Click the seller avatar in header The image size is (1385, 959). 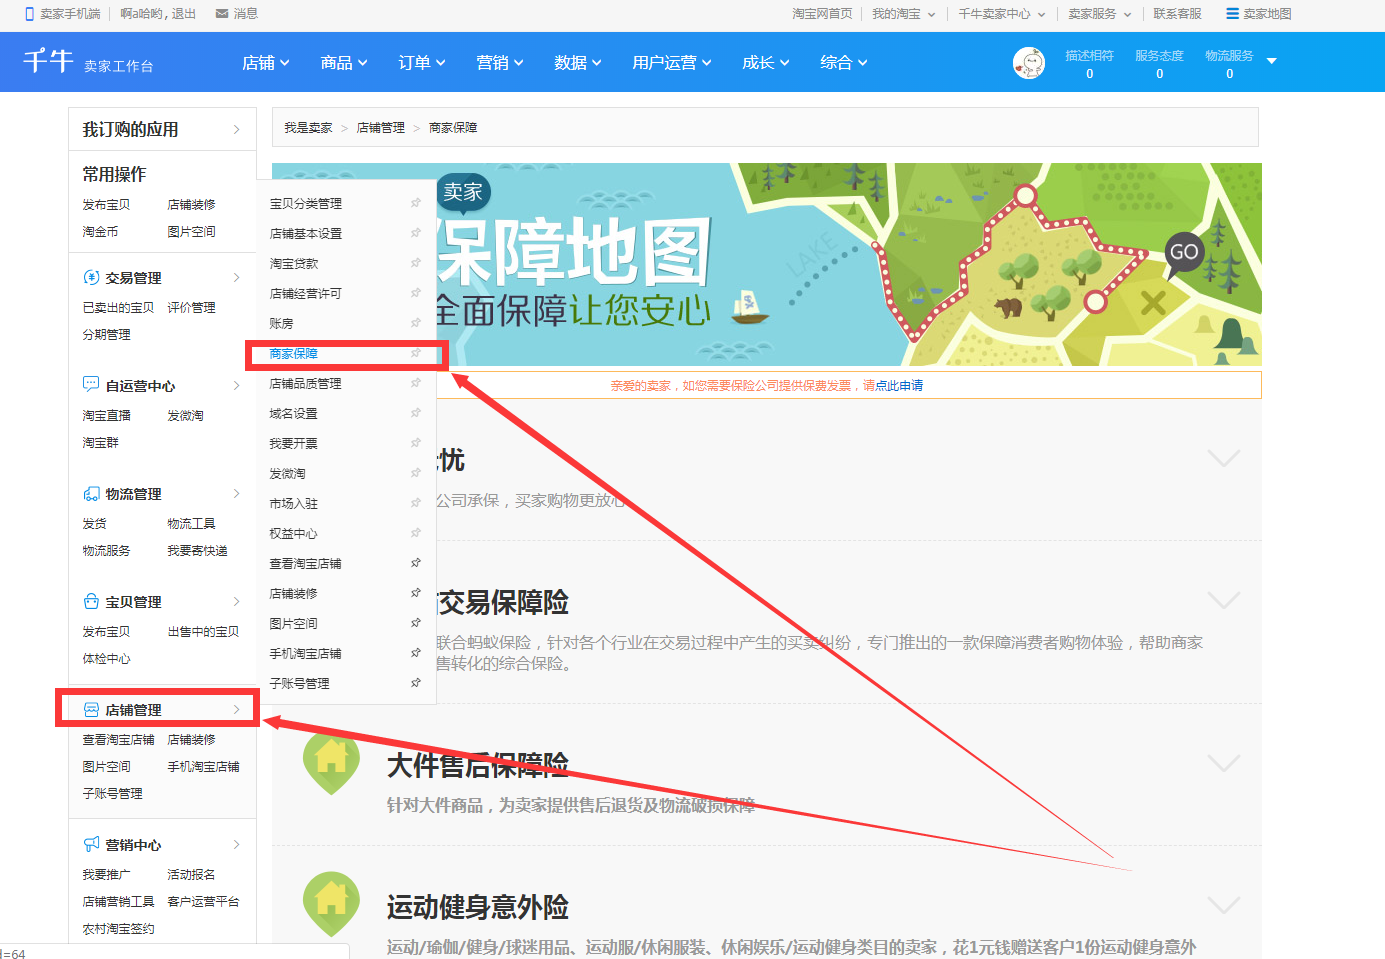[x=1029, y=63]
